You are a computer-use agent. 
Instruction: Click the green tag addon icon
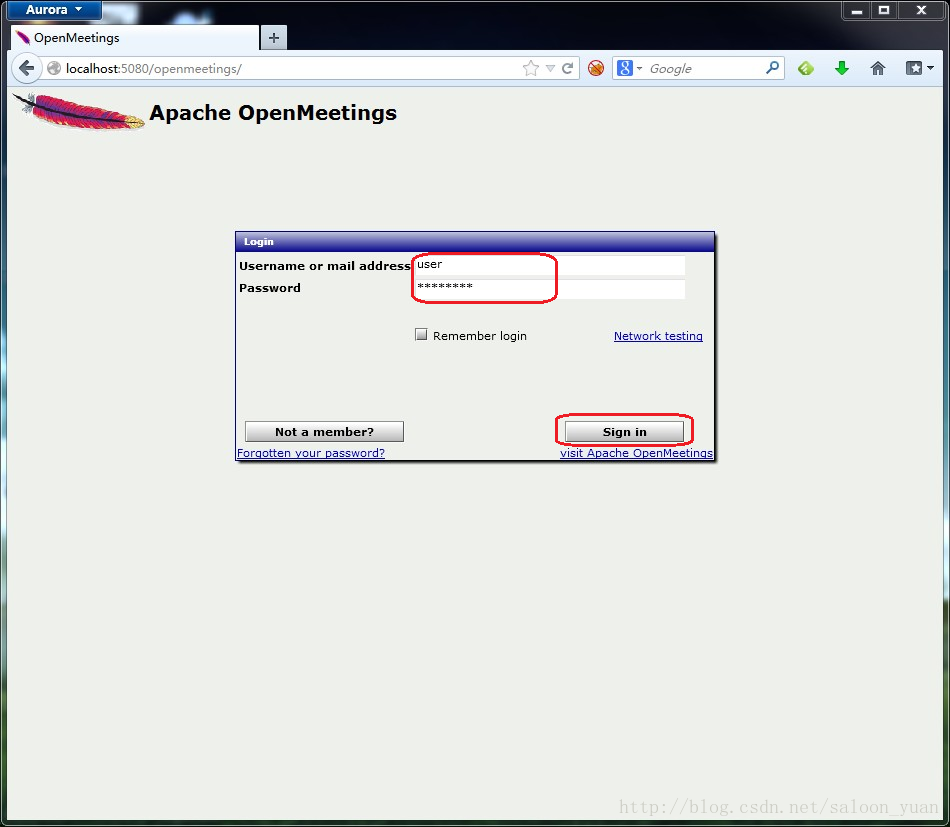tap(806, 68)
